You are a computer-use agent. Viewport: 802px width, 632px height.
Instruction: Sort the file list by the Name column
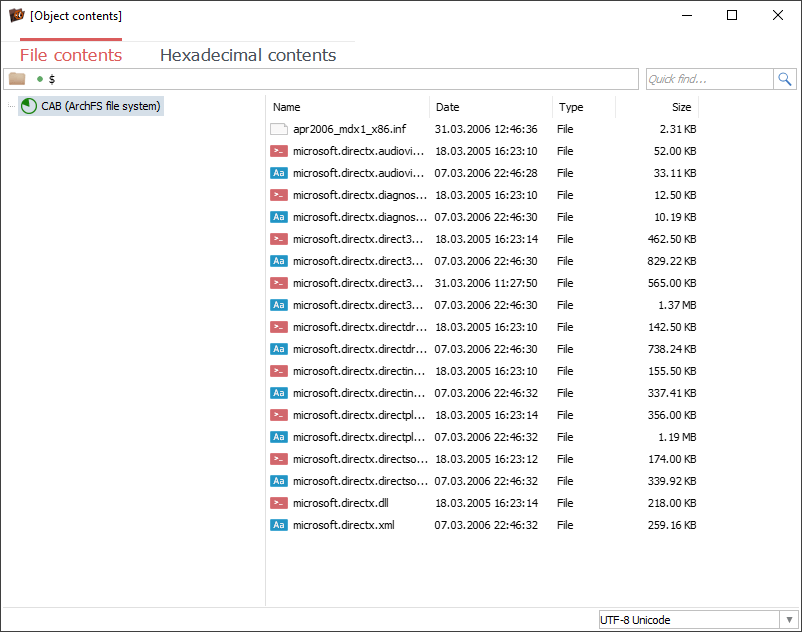point(348,107)
